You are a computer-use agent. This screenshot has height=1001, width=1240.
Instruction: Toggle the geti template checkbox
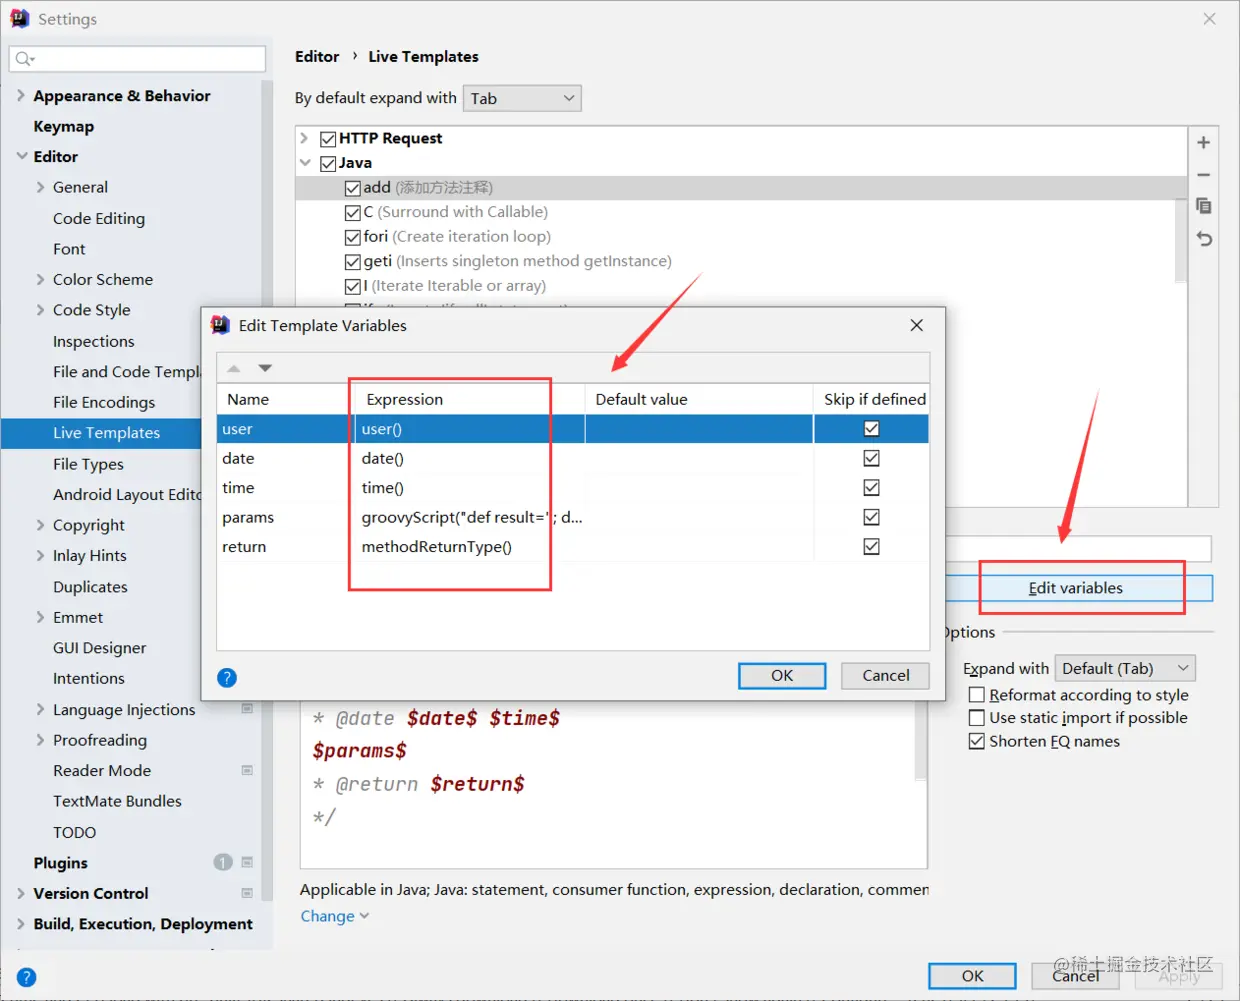click(x=352, y=262)
